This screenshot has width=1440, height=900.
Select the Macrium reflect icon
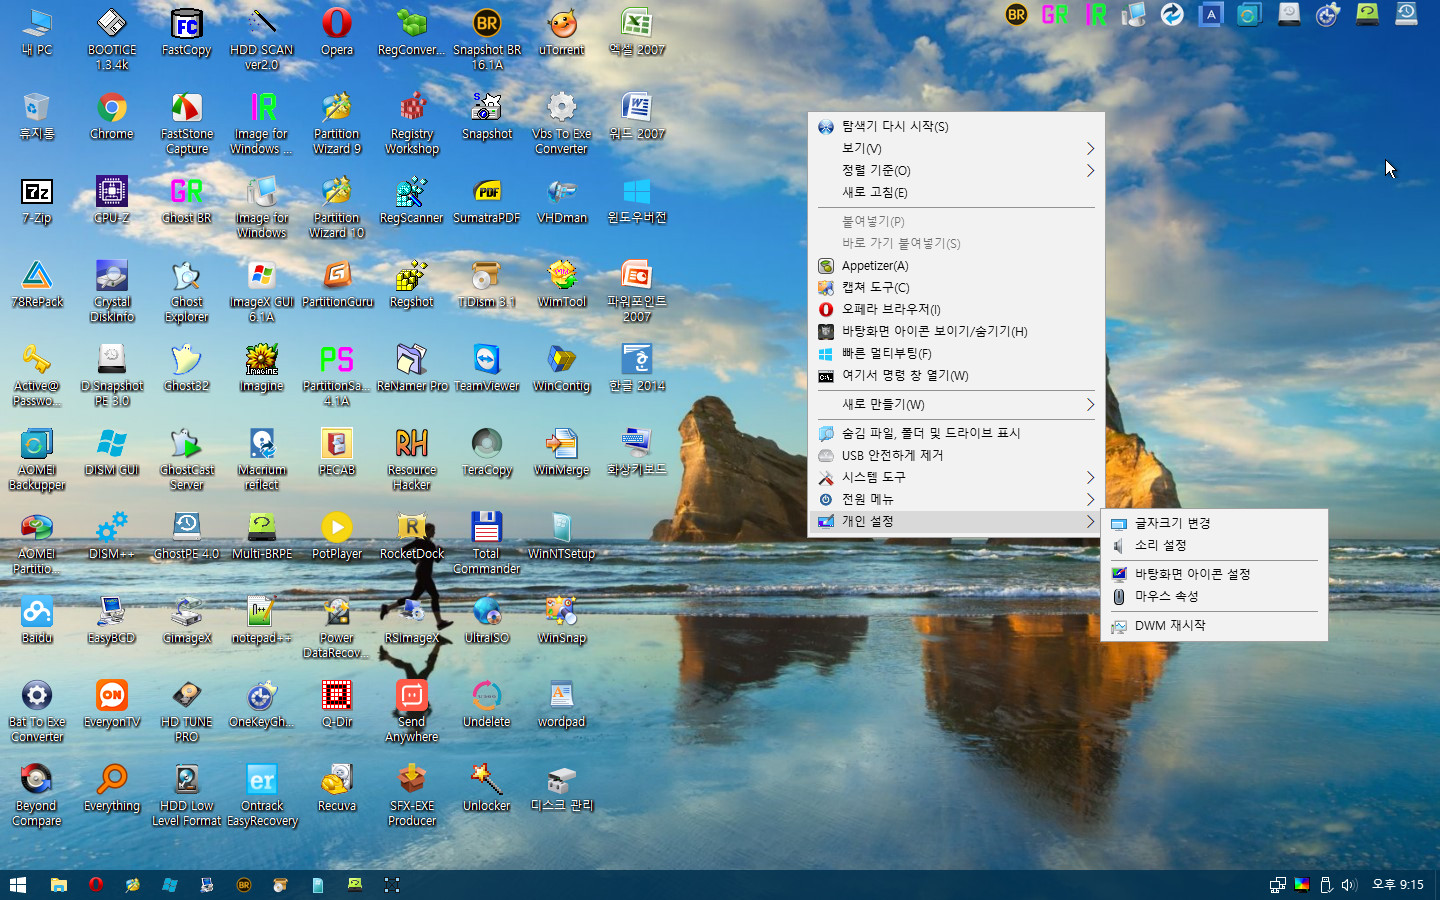(262, 459)
